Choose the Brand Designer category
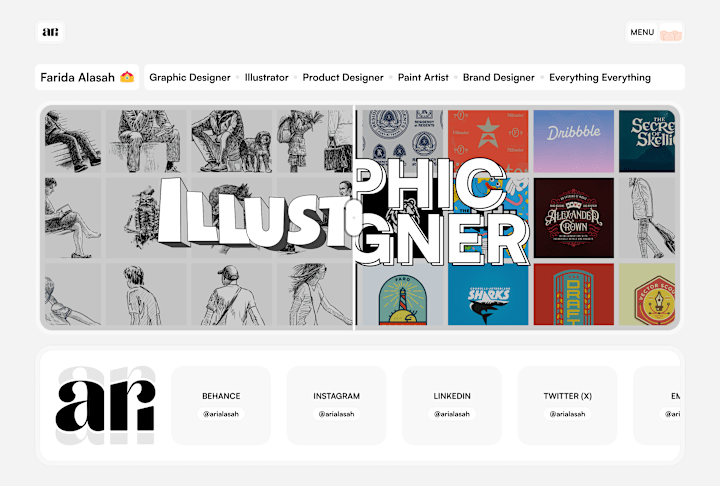 (499, 78)
